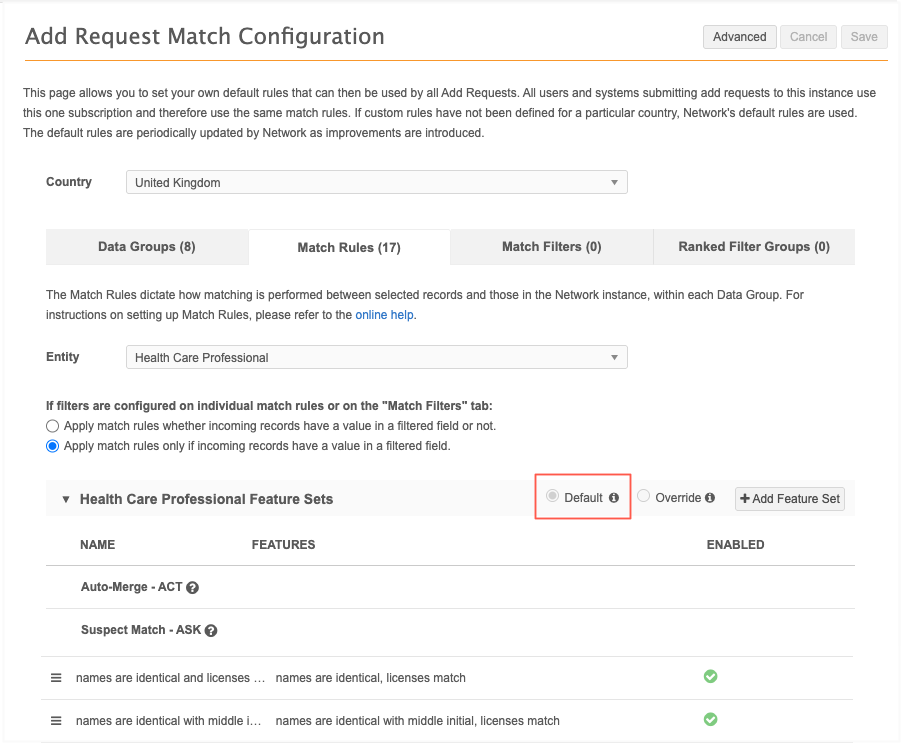Choose the Override radio option
Screen dimensions: 901x746
coord(644,495)
